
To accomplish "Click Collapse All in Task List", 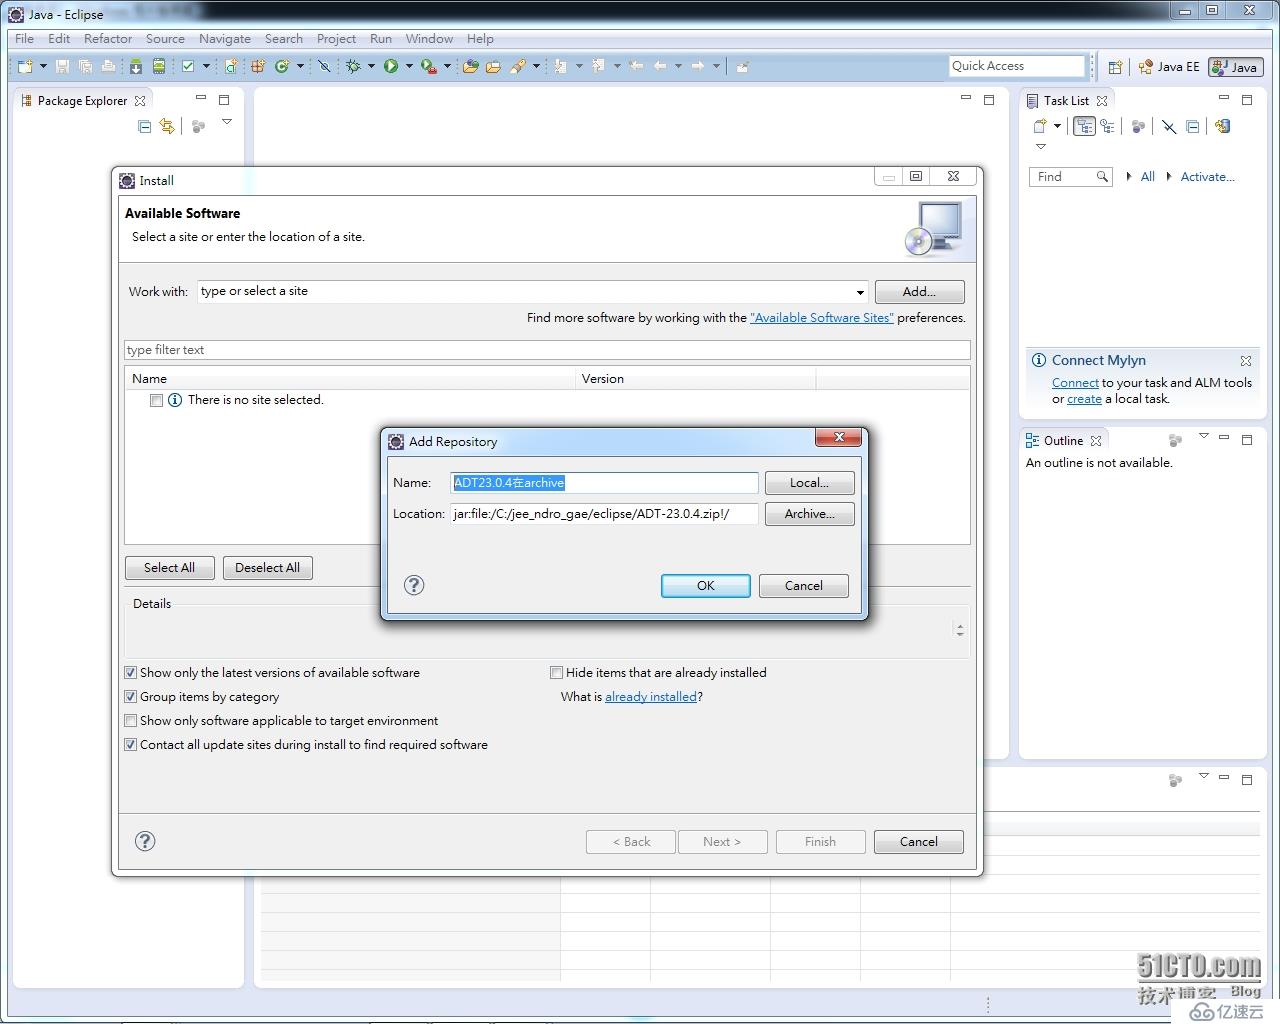I will coord(1192,126).
